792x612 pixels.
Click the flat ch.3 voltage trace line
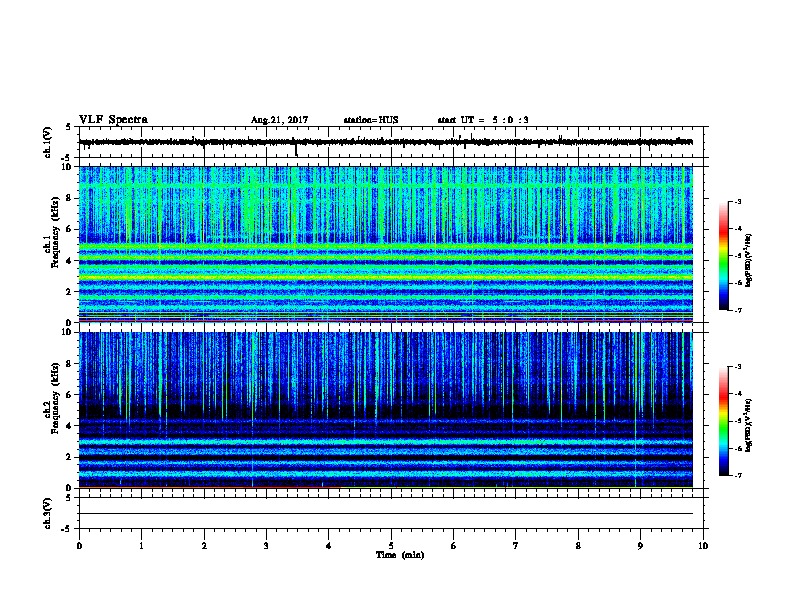[386, 514]
